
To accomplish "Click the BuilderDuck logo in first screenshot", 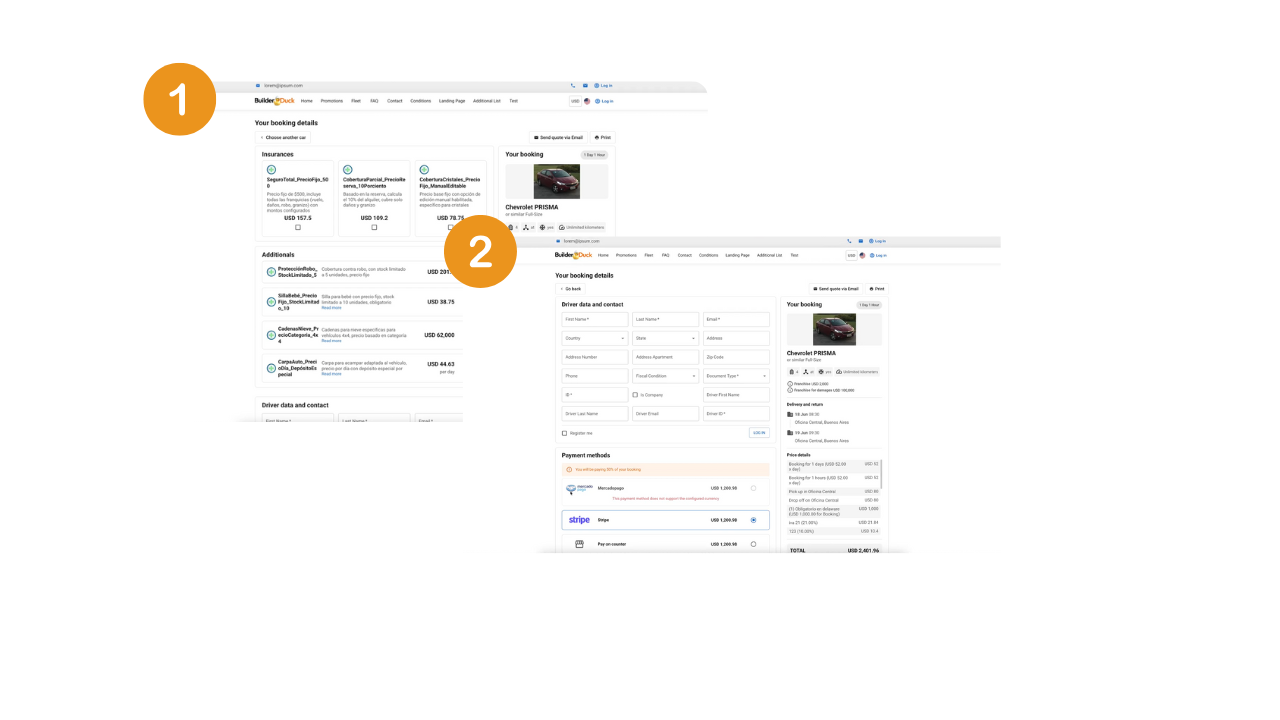I will coord(274,101).
